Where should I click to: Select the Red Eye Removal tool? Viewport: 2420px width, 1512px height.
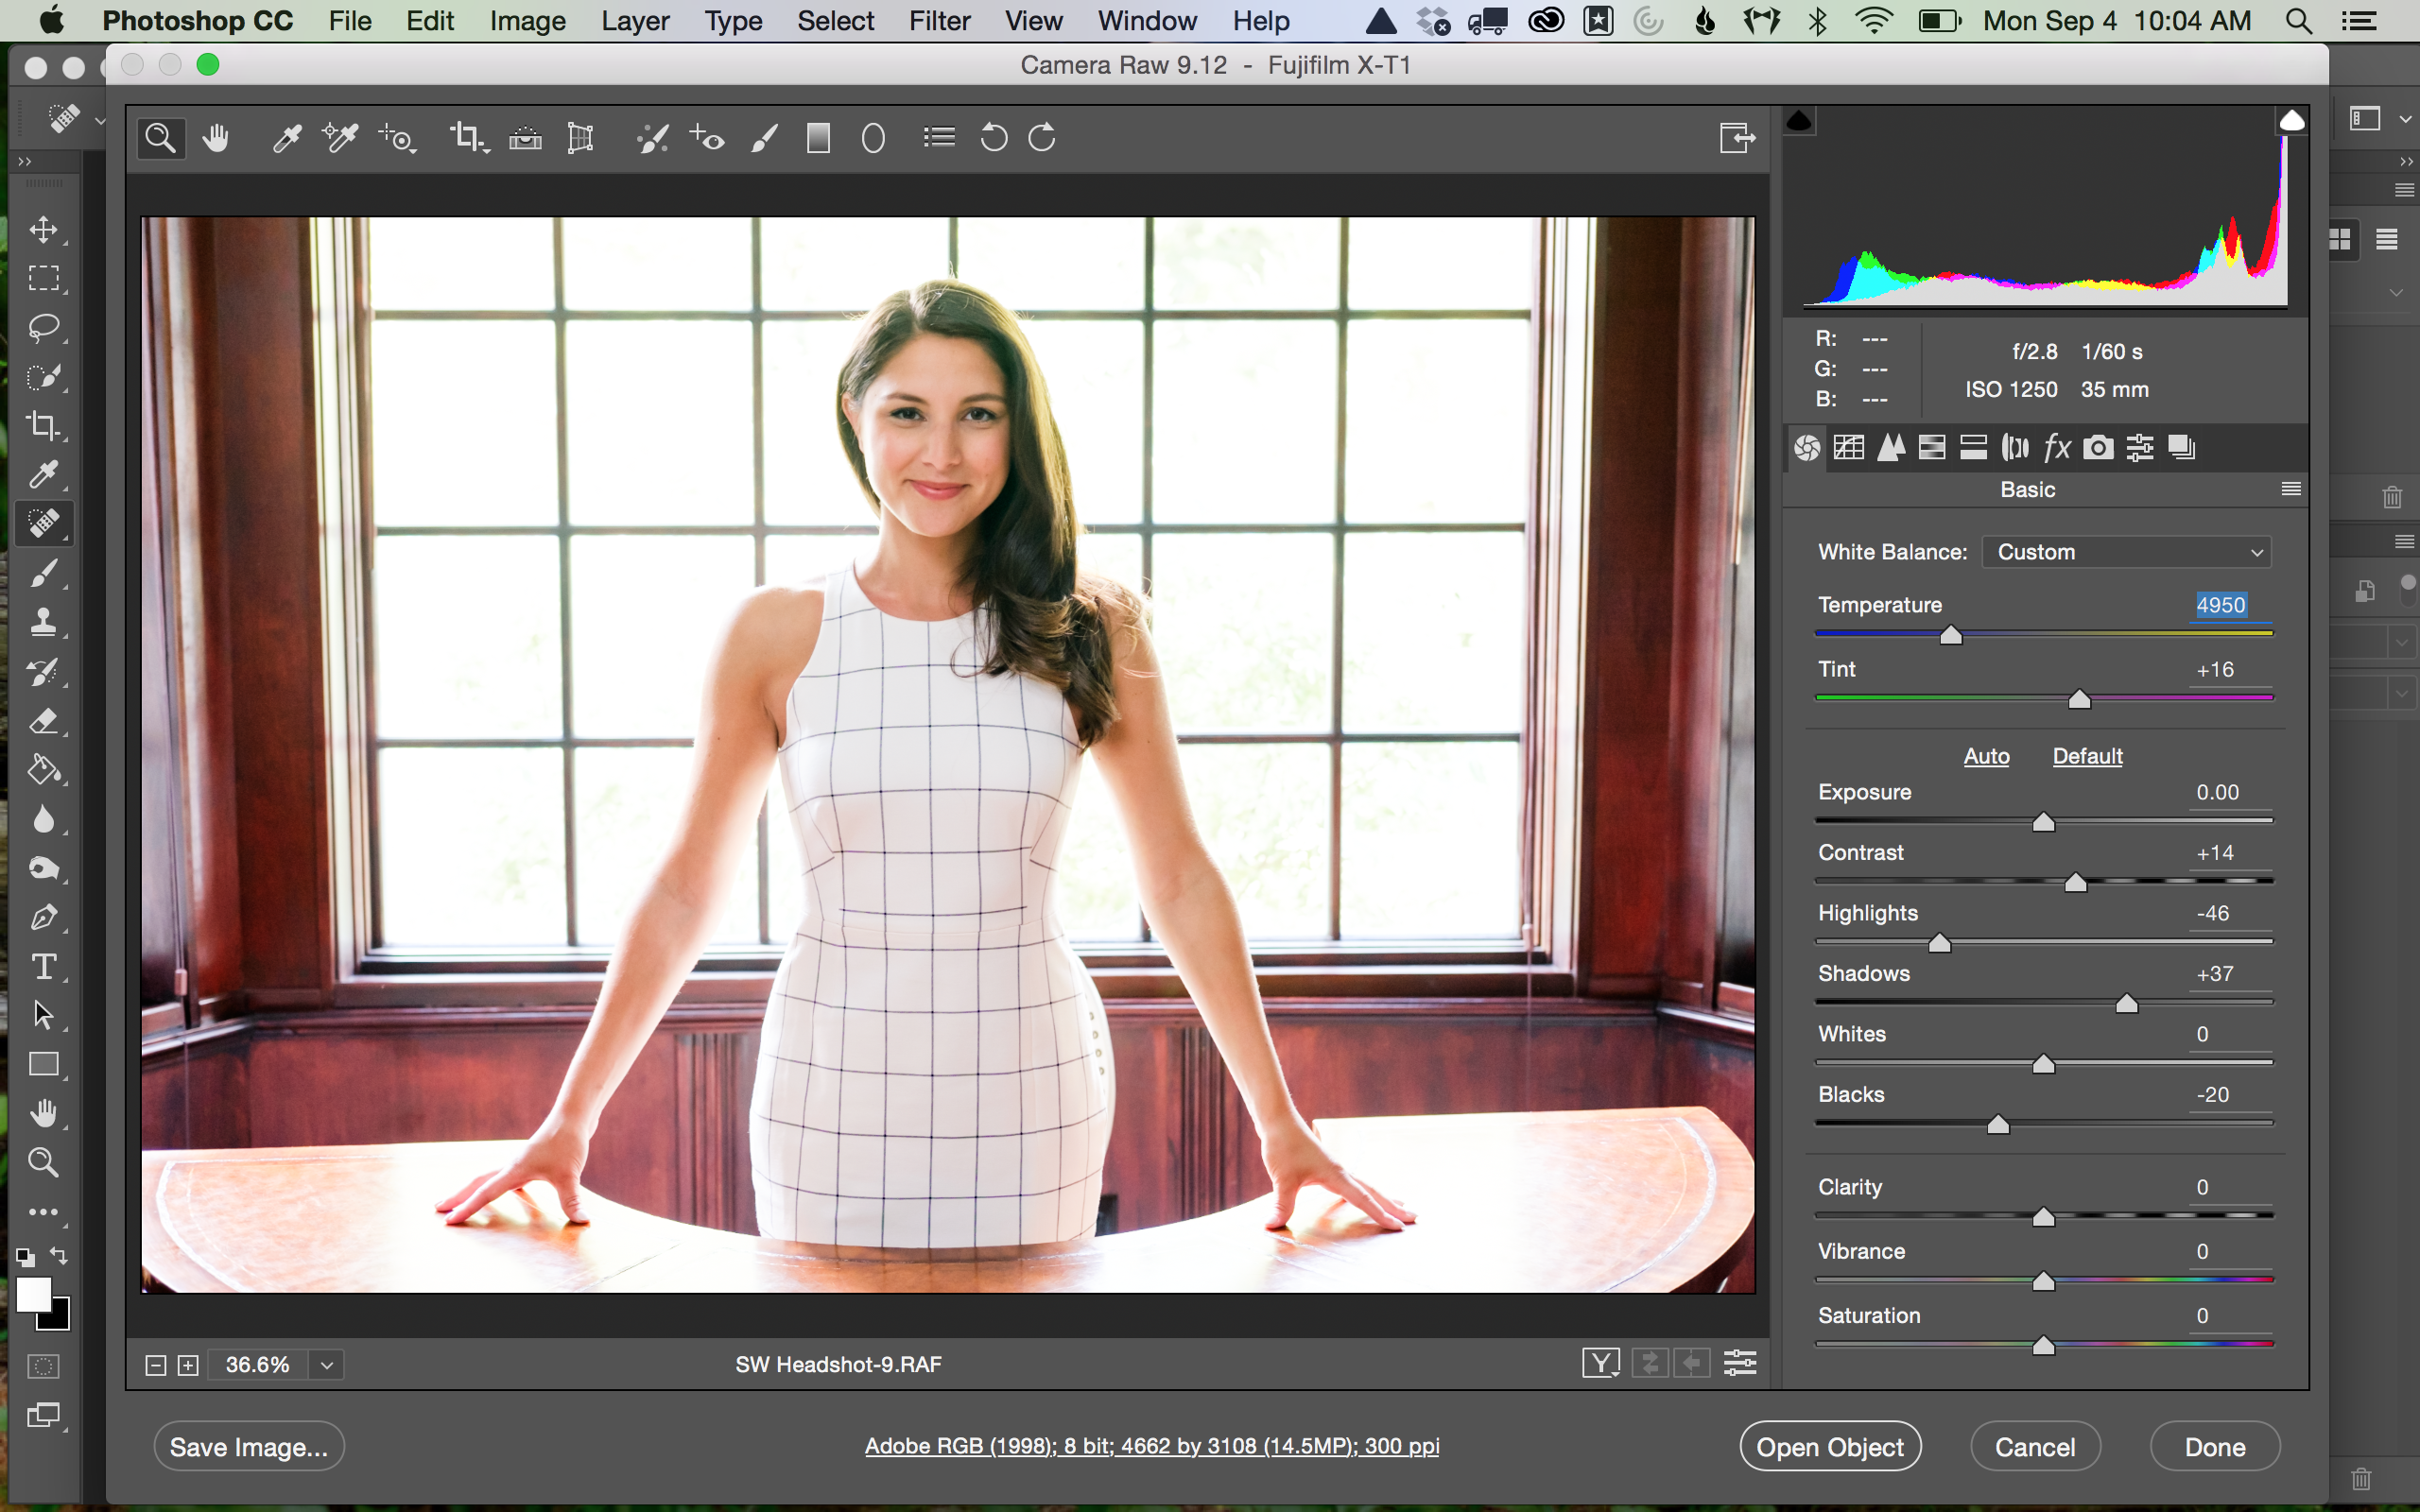coord(707,138)
